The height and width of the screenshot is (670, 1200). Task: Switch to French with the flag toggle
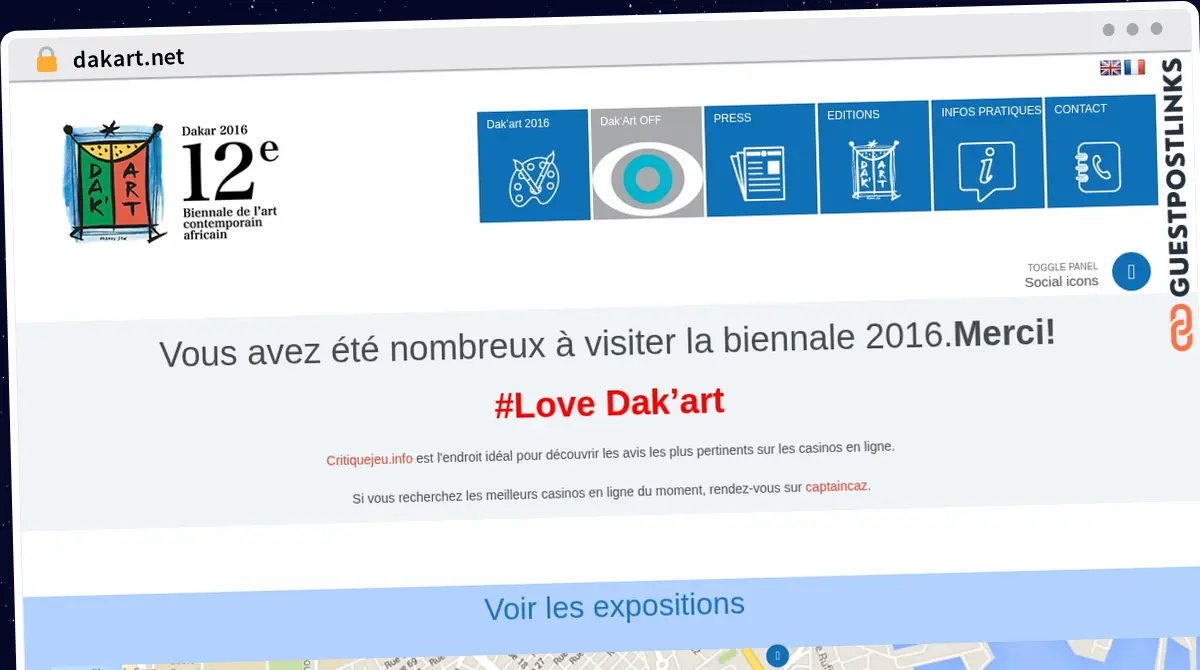pos(1135,67)
